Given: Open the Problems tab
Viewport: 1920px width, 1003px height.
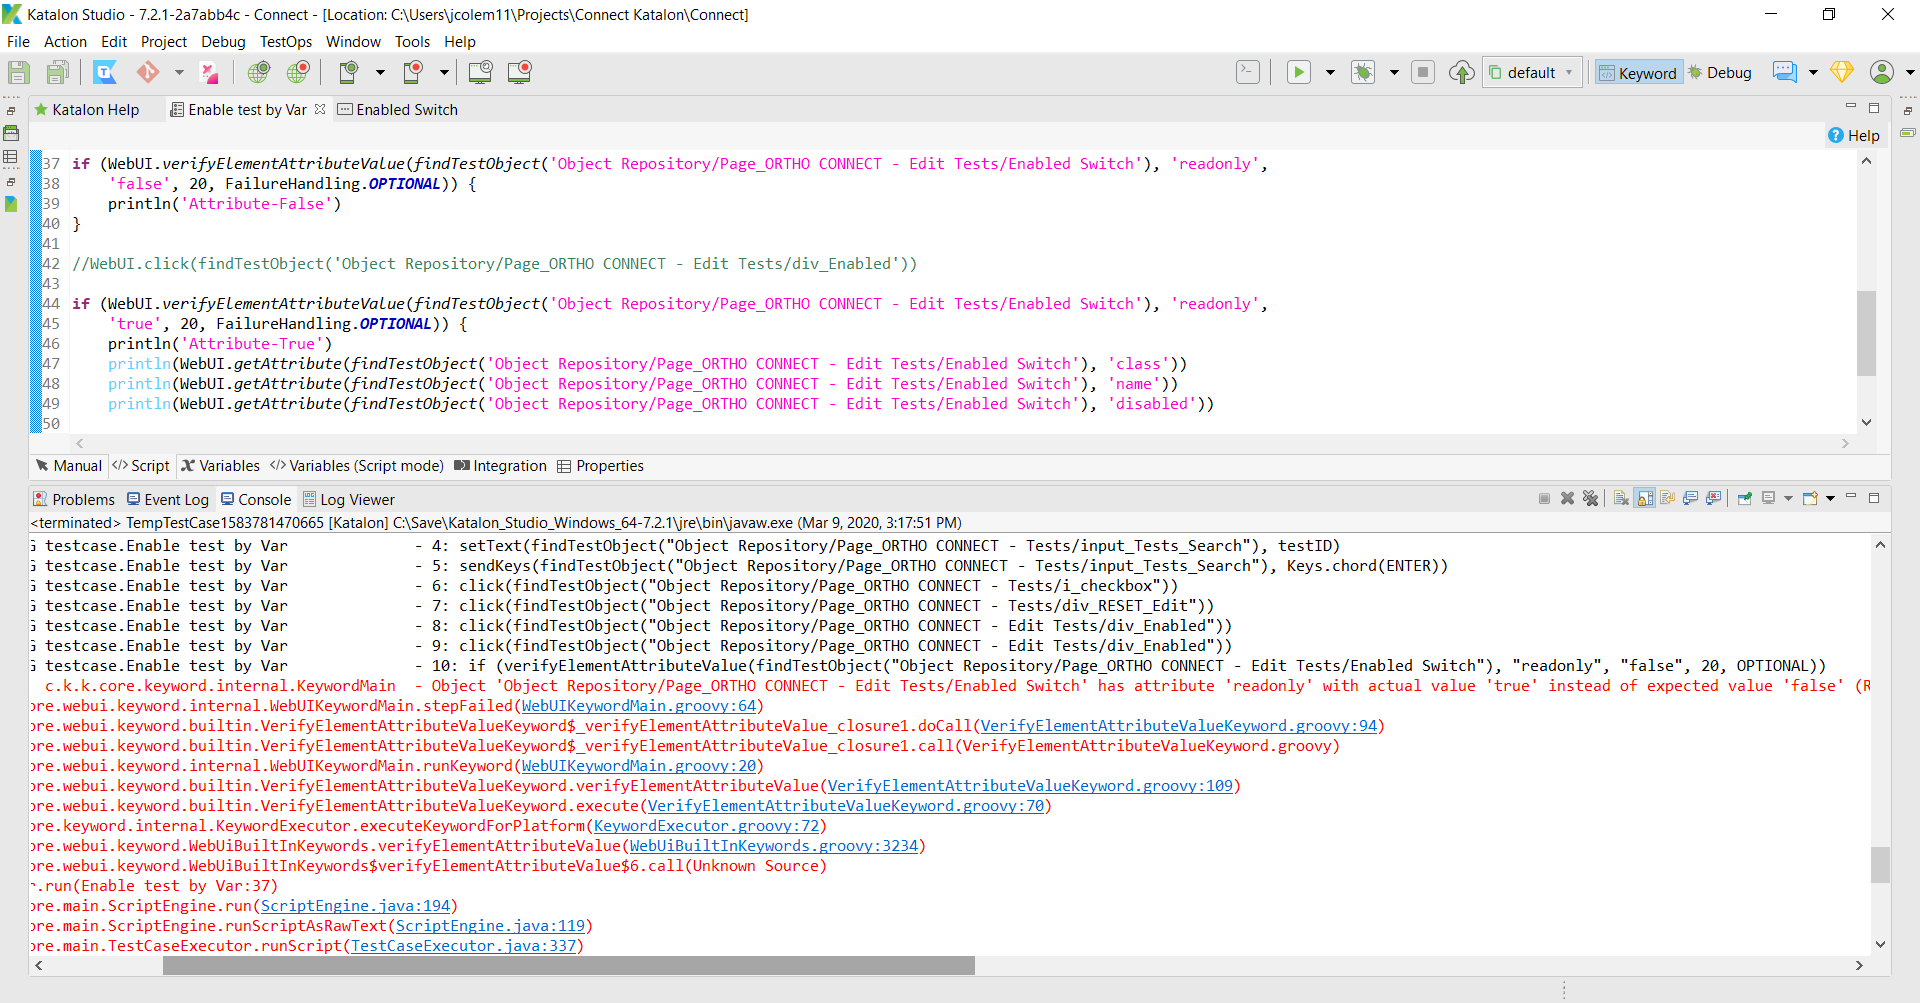Looking at the screenshot, I should tap(74, 500).
